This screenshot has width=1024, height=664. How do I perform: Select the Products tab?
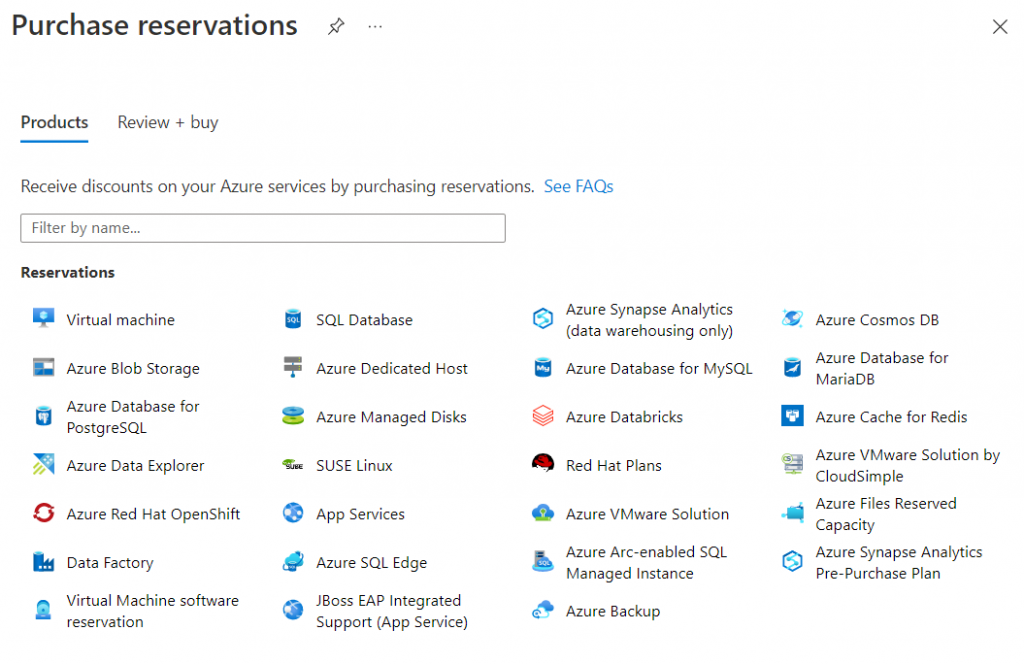(54, 122)
